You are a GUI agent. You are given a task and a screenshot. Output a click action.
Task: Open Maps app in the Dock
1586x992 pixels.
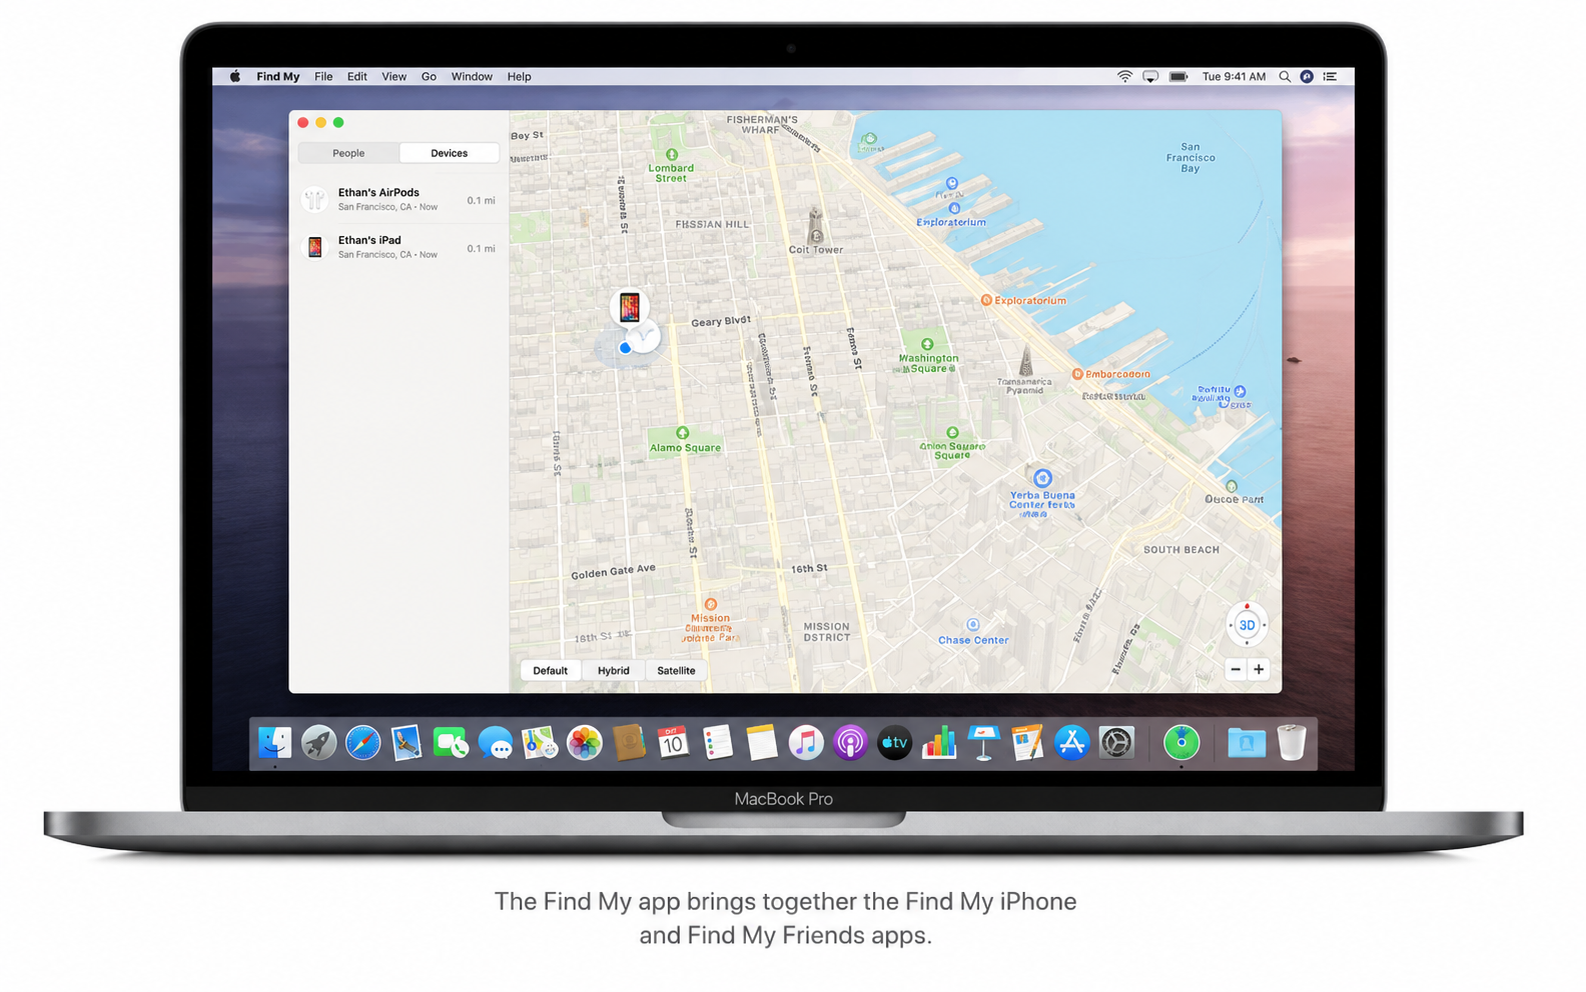coord(539,743)
